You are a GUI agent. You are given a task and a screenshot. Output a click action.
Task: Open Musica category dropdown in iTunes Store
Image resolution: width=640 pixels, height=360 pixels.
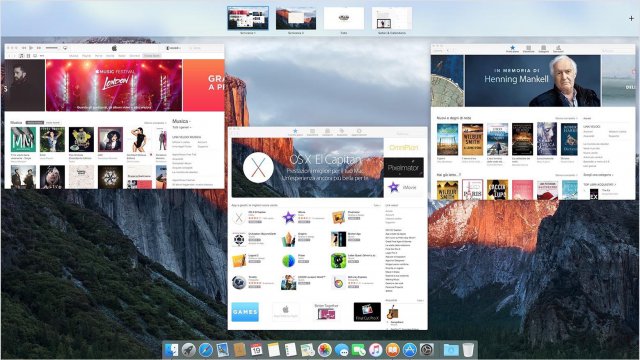182,121
